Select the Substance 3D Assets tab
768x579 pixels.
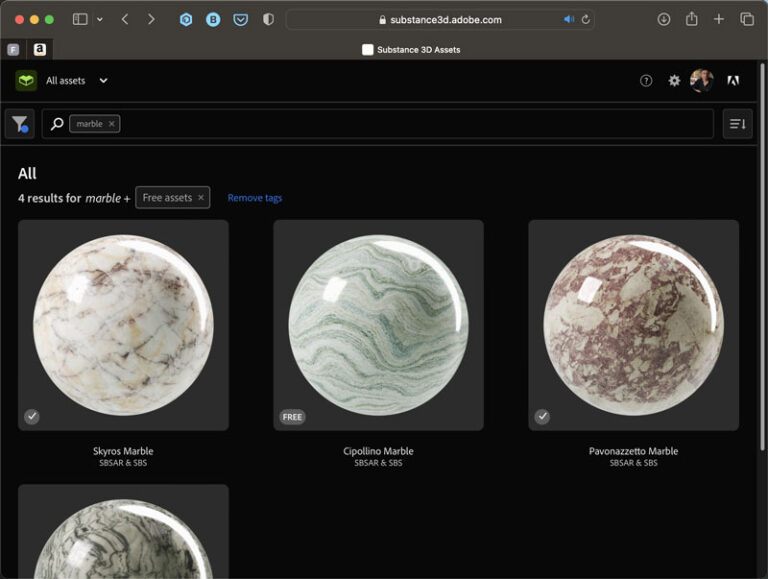410,49
